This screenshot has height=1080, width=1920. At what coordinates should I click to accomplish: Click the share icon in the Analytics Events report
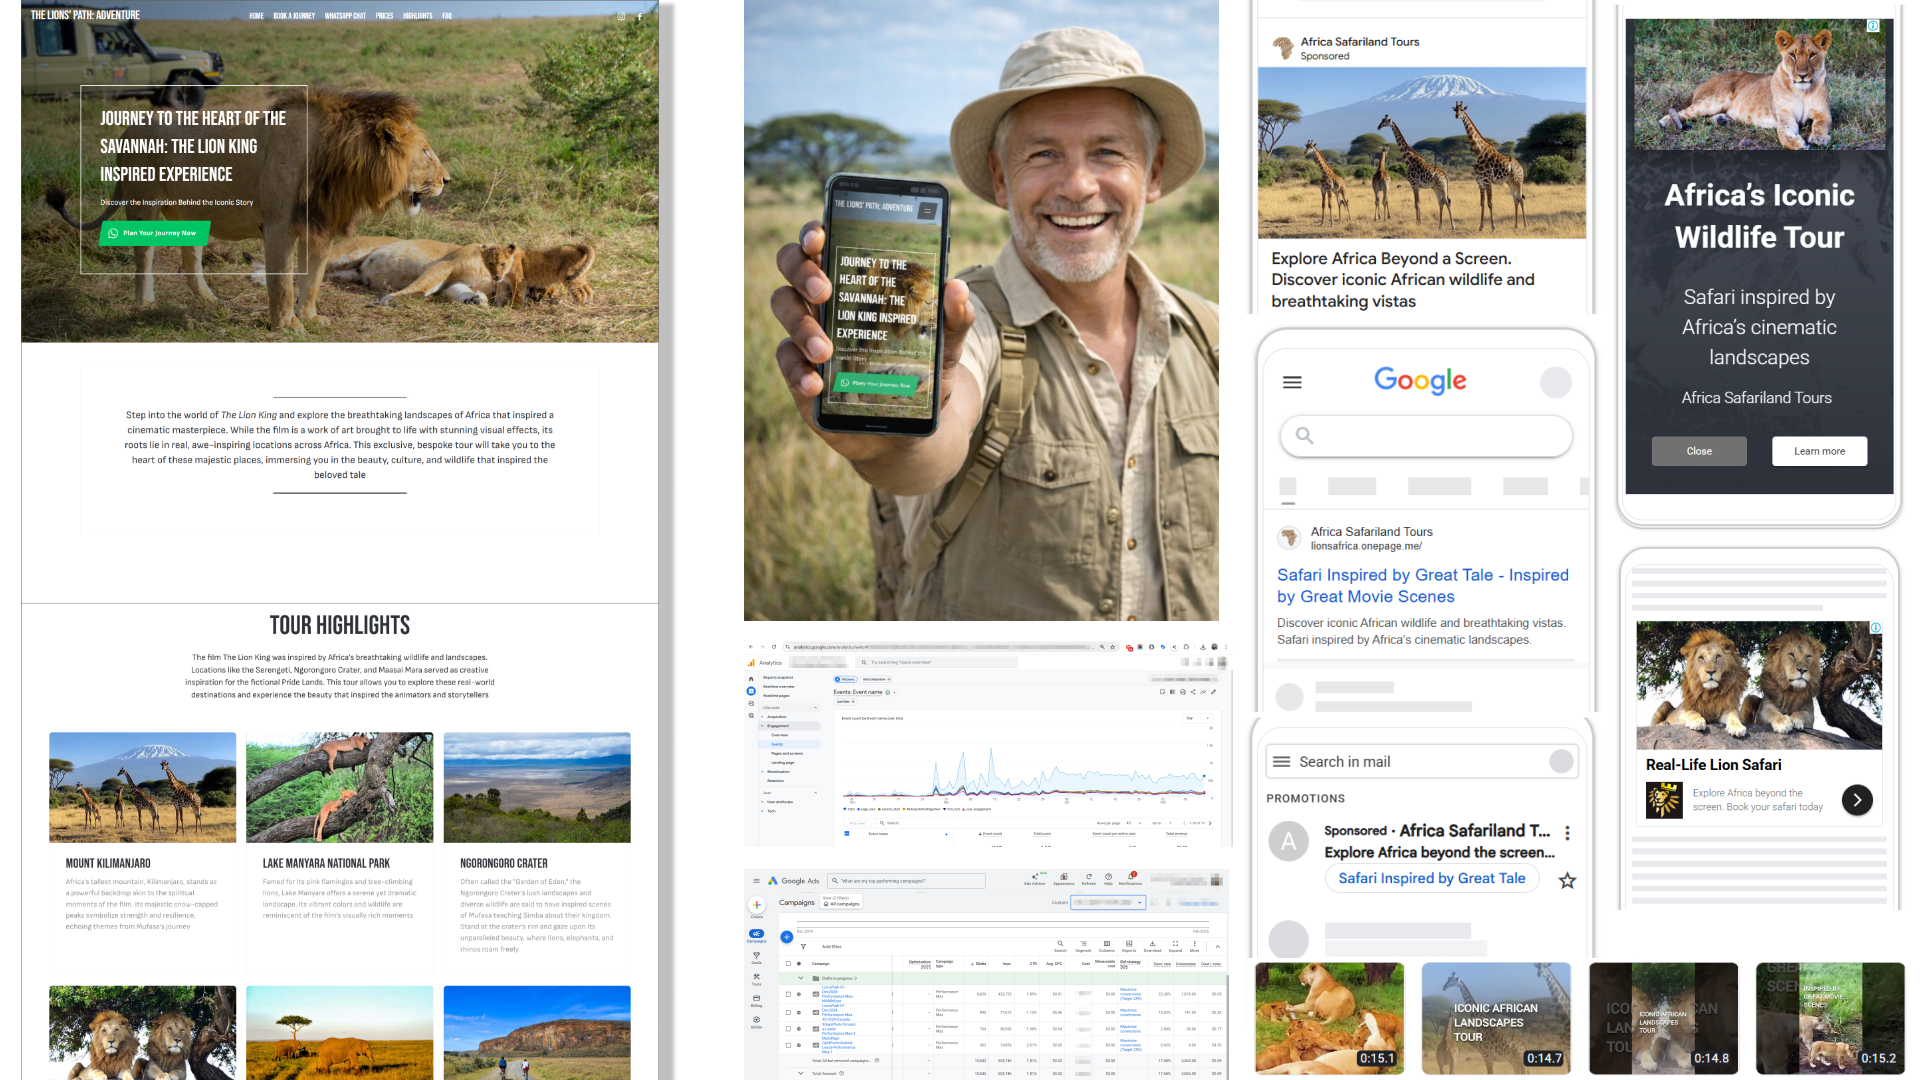coord(1193,692)
